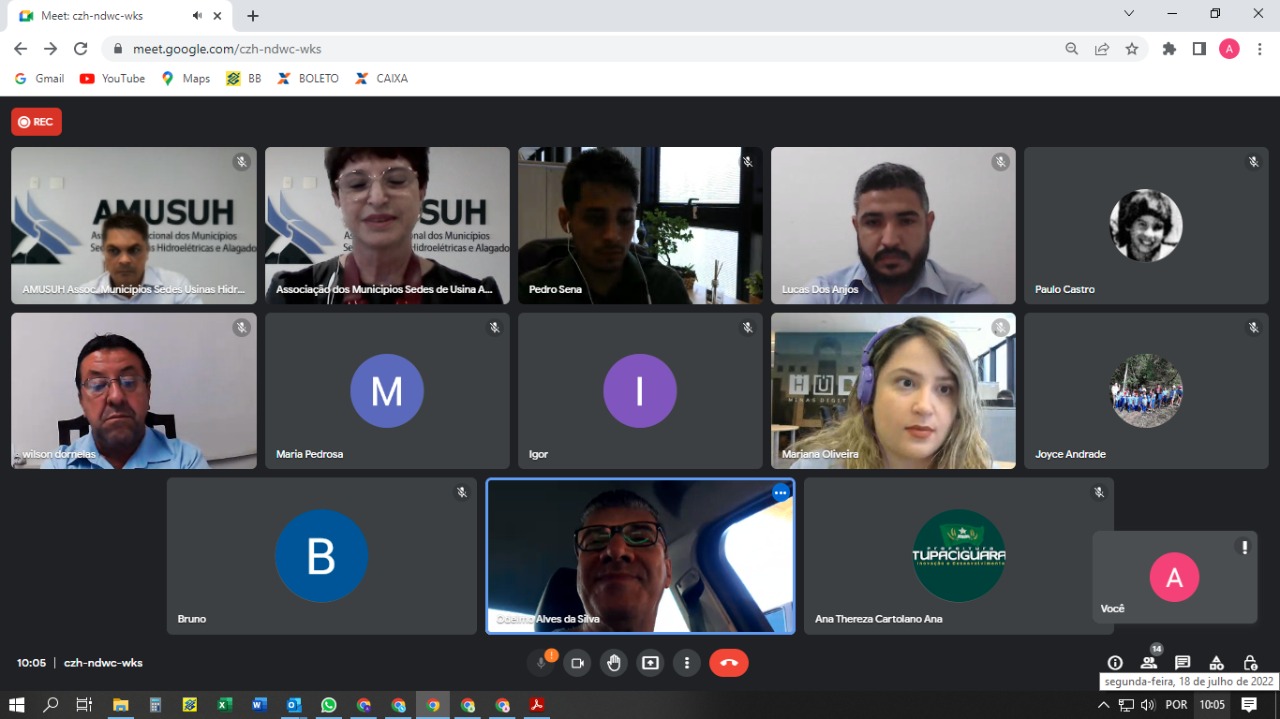This screenshot has height=719, width=1280.
Task: Open the Gmail bookmark
Action: pyautogui.click(x=39, y=78)
